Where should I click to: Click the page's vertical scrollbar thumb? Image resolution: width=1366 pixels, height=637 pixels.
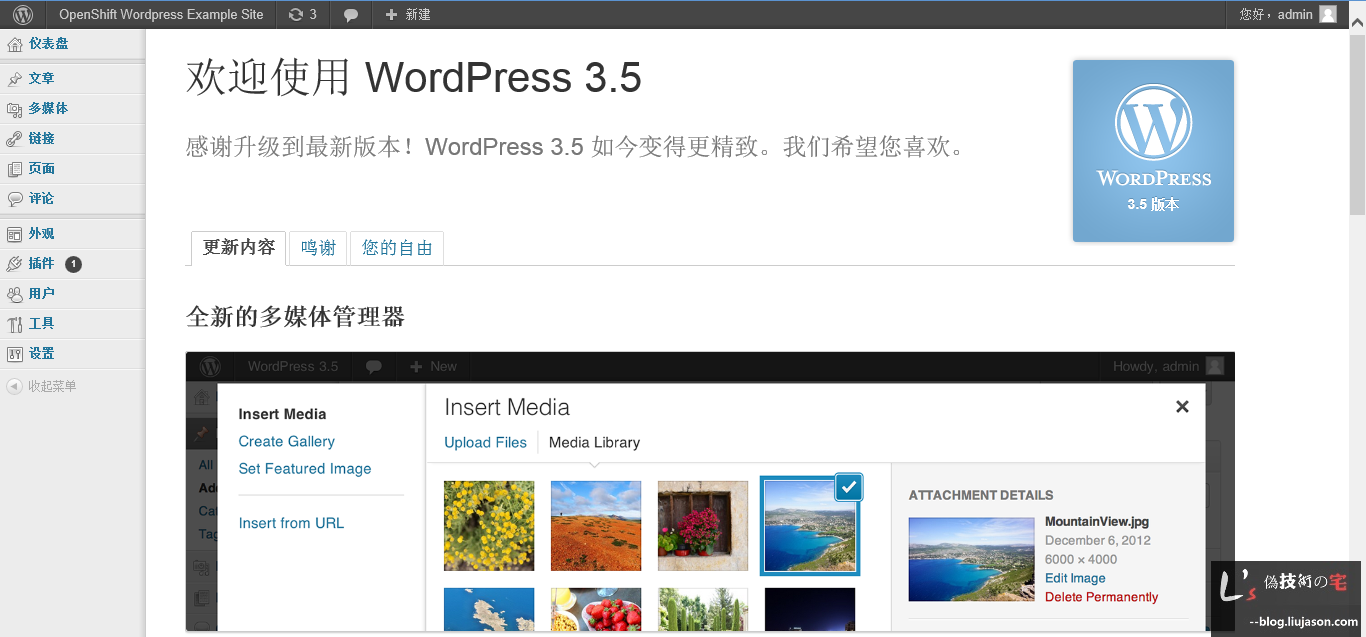[1357, 126]
